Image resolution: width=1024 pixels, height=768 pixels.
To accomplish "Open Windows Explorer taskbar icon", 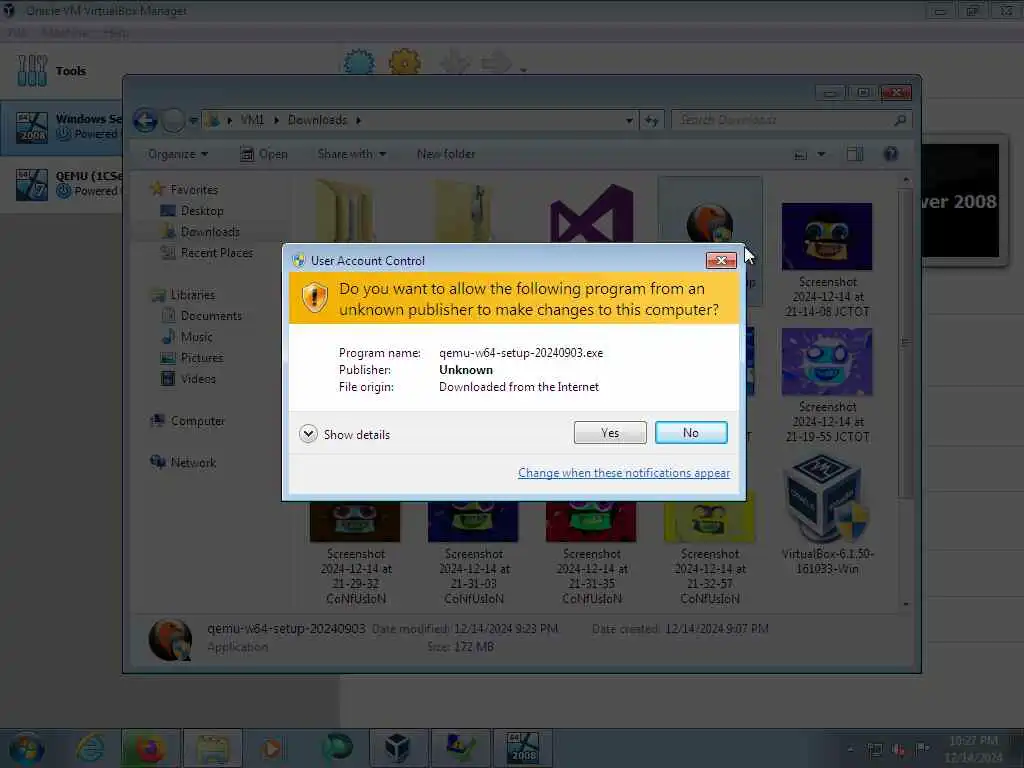I will (x=213, y=748).
